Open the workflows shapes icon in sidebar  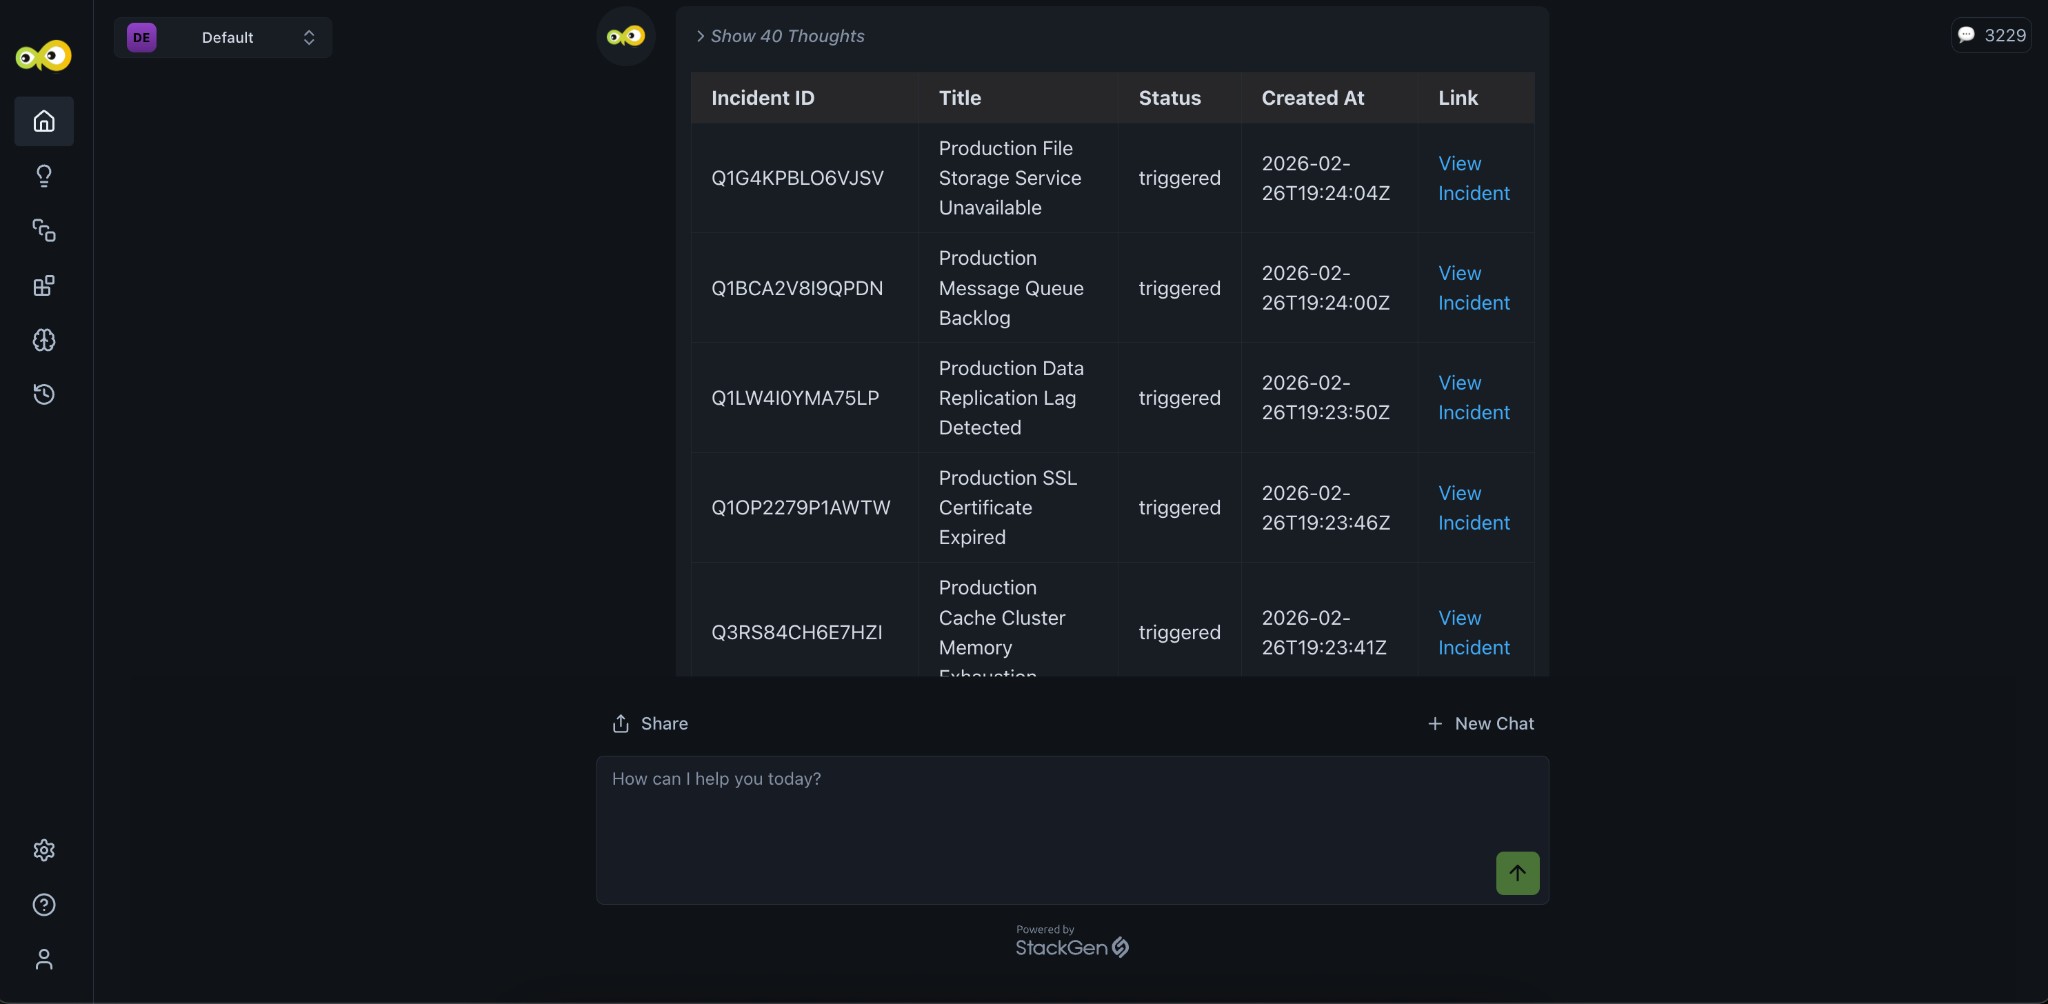pyautogui.click(x=44, y=231)
